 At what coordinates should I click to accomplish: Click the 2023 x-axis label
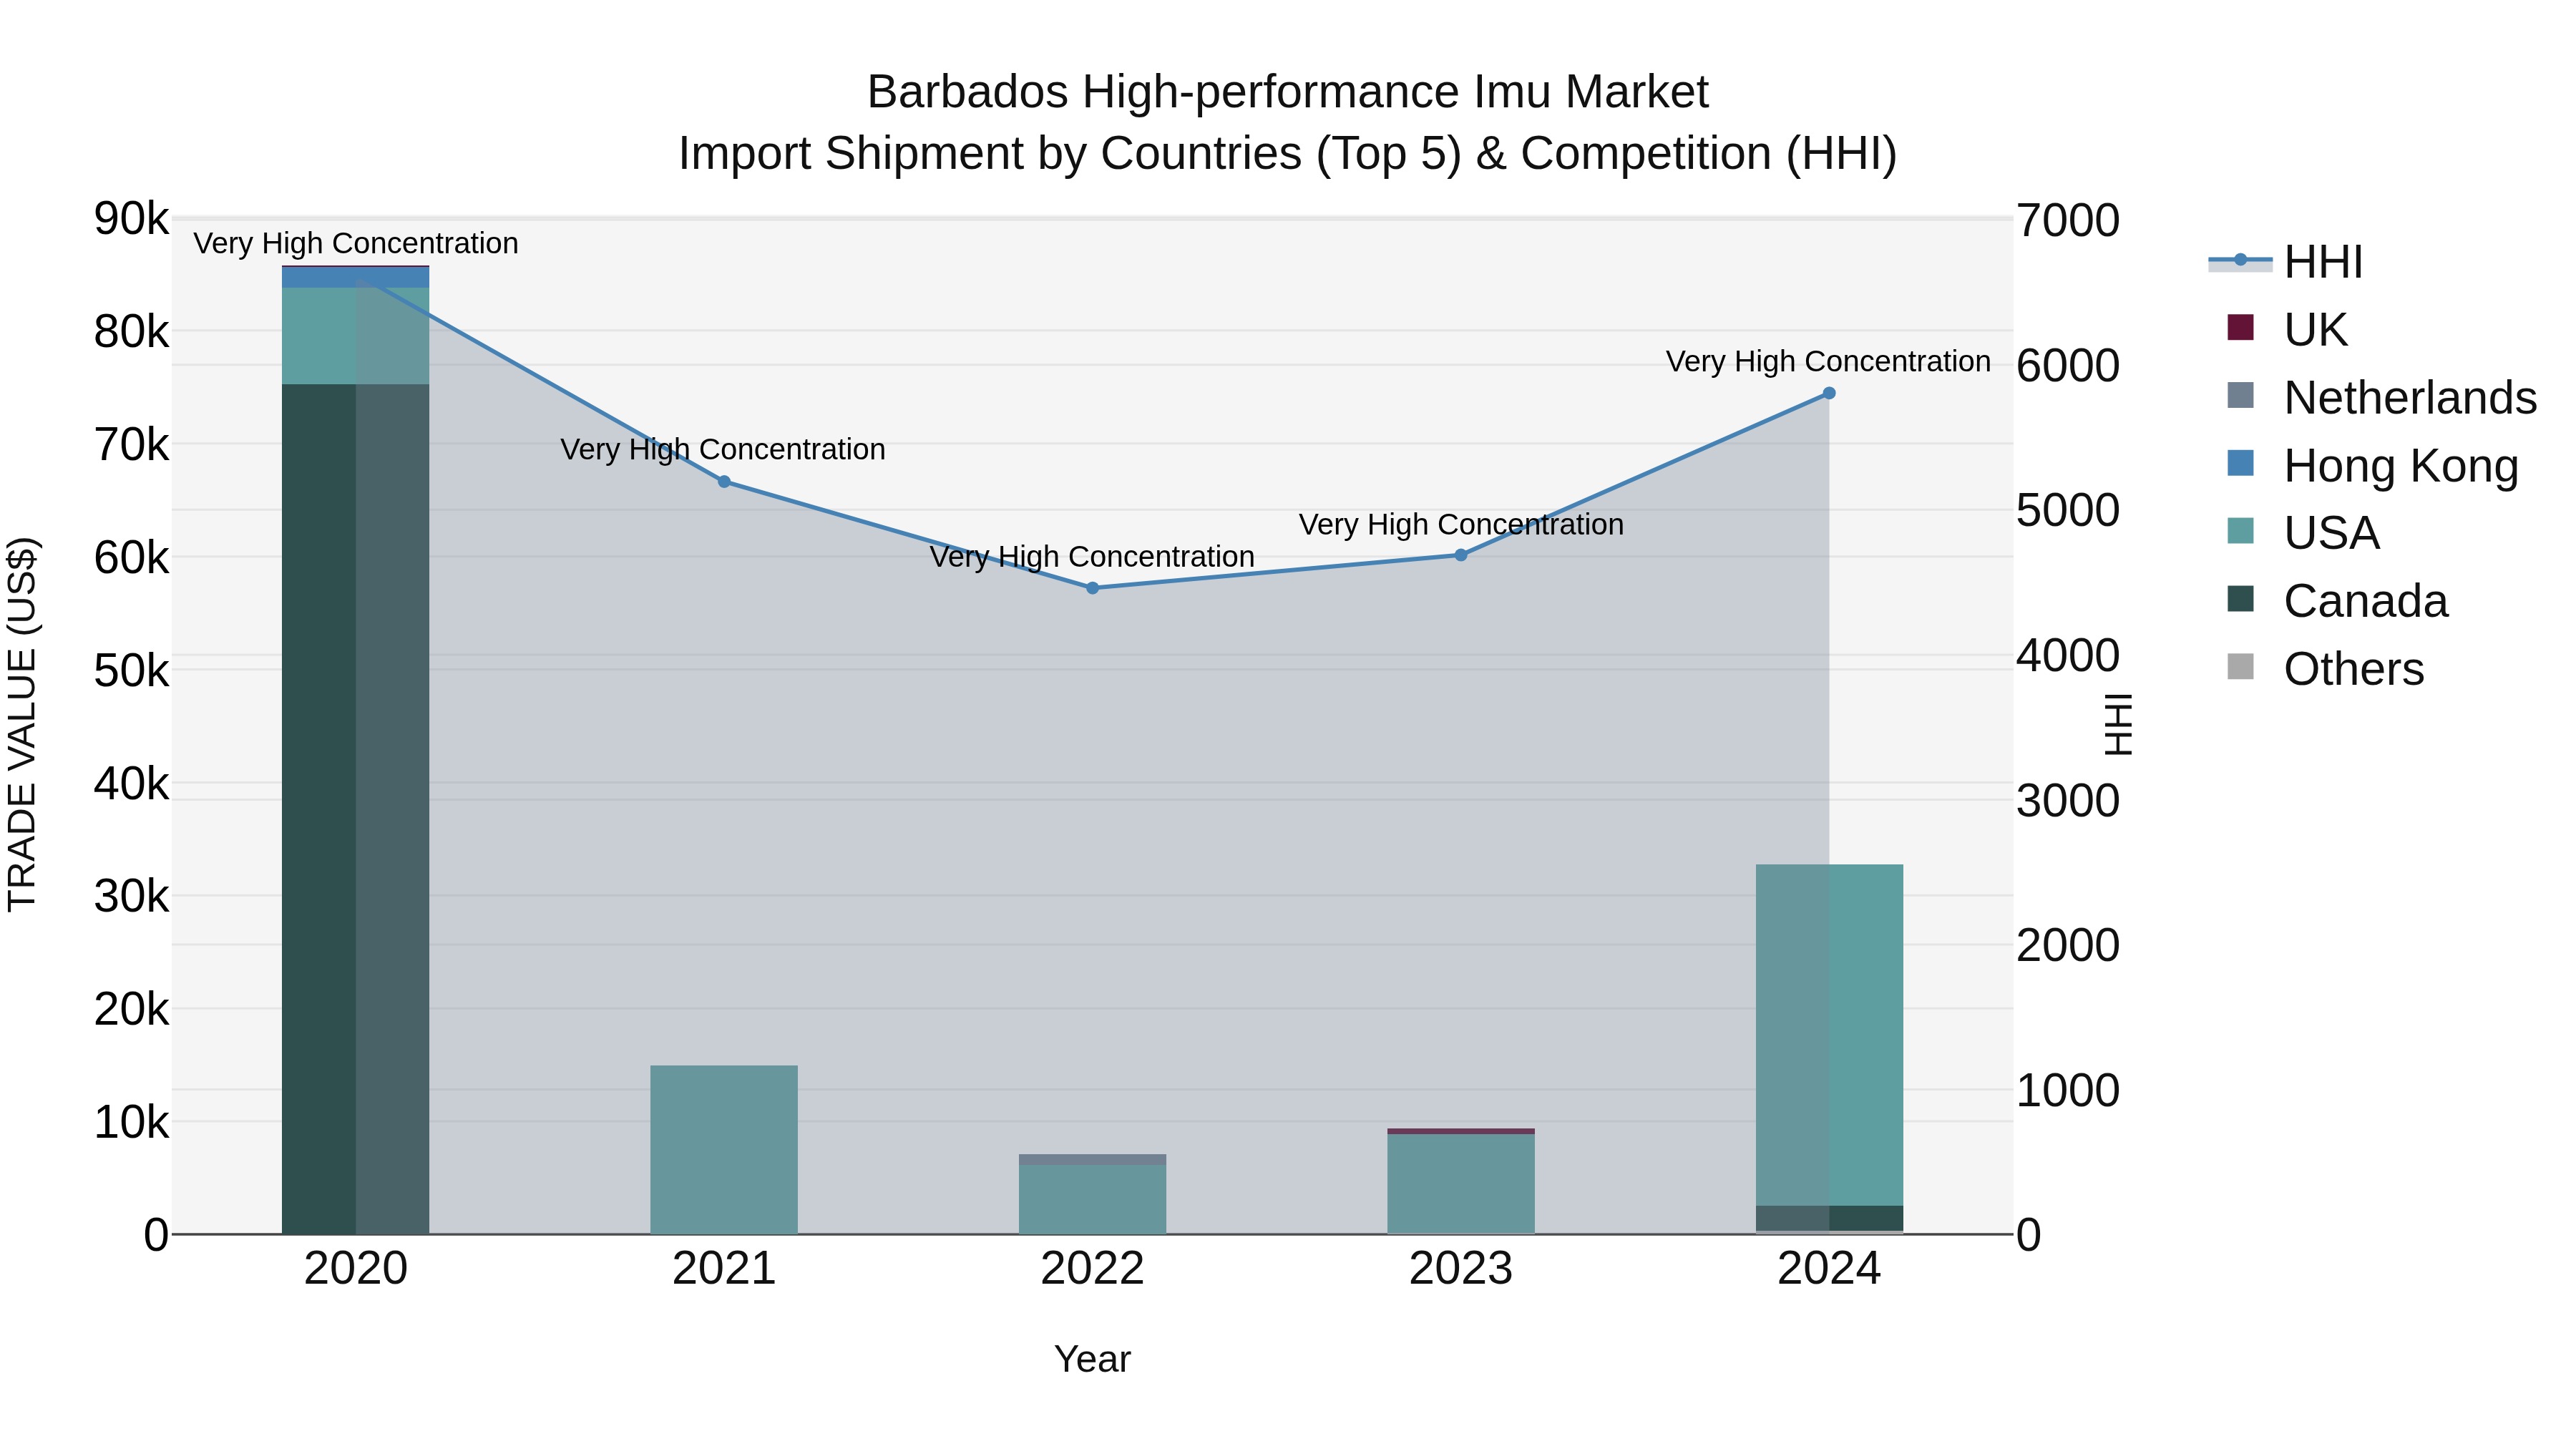tap(1461, 1269)
